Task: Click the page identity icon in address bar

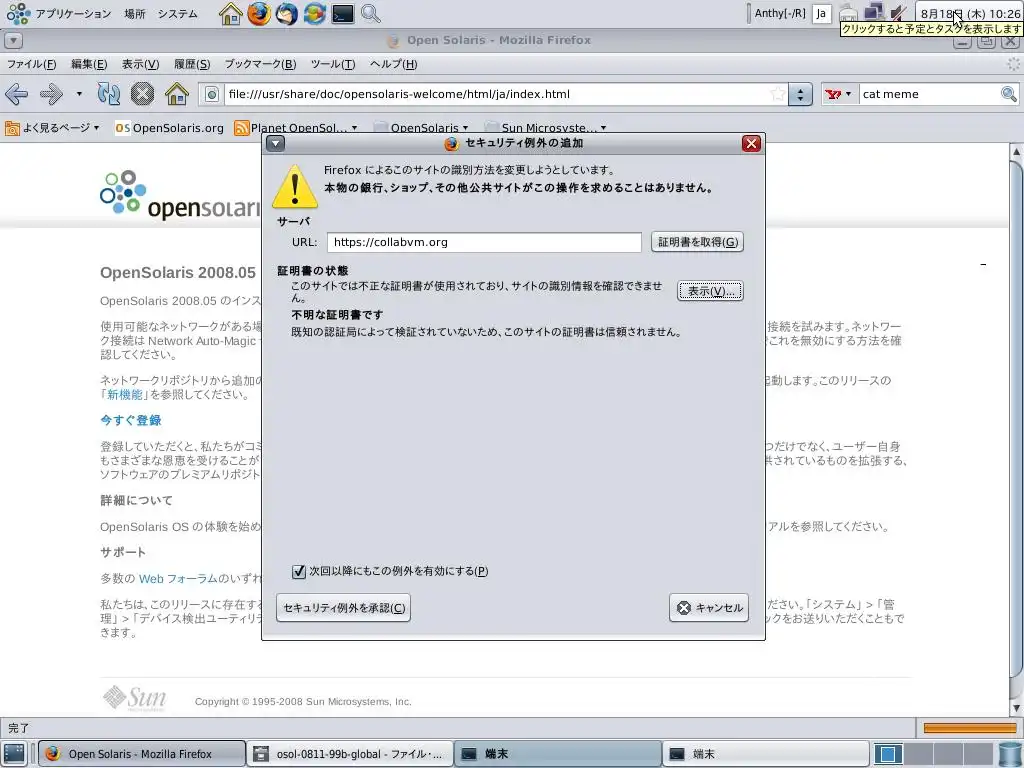Action: point(212,95)
